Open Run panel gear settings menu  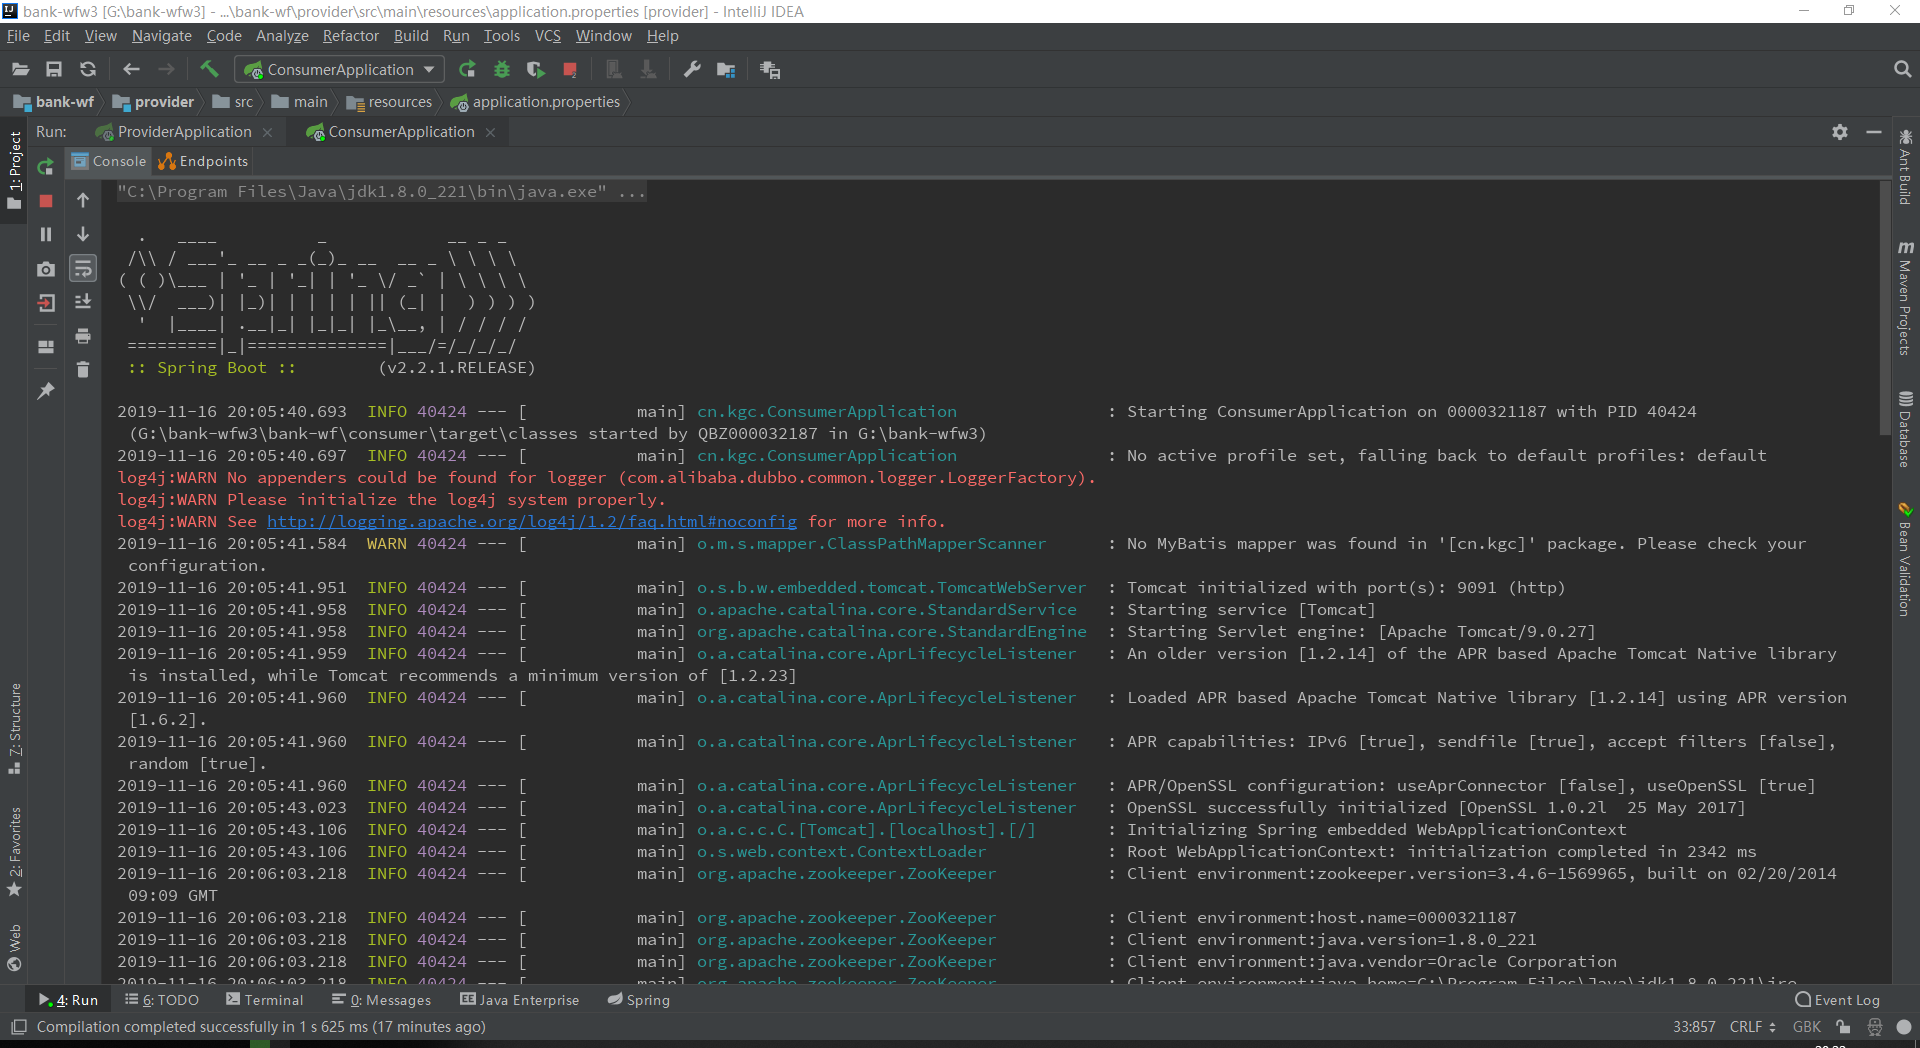tap(1840, 132)
